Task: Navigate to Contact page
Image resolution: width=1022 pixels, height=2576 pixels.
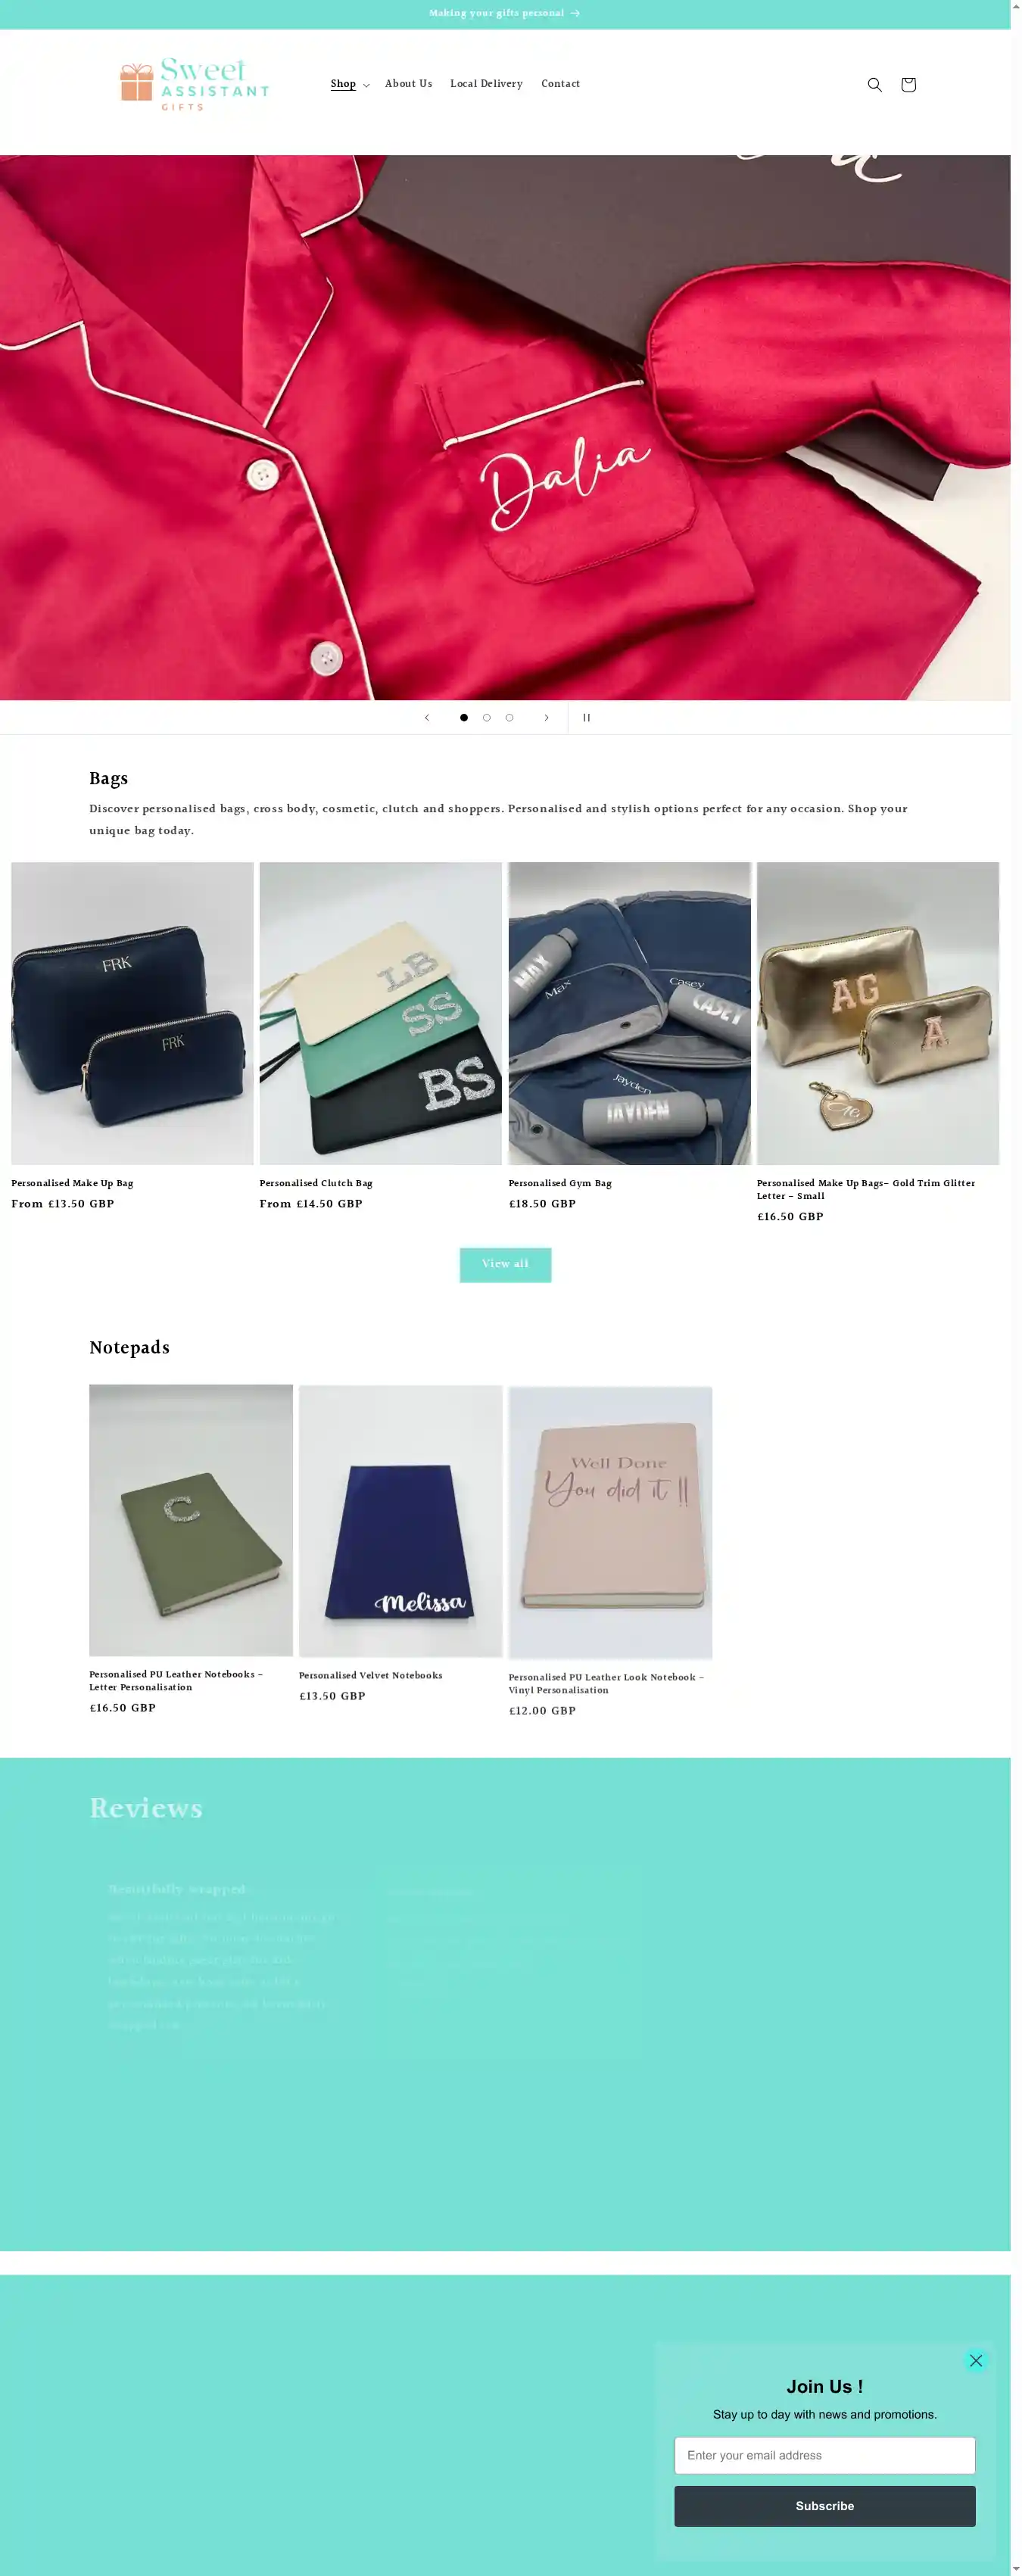Action: coord(560,84)
